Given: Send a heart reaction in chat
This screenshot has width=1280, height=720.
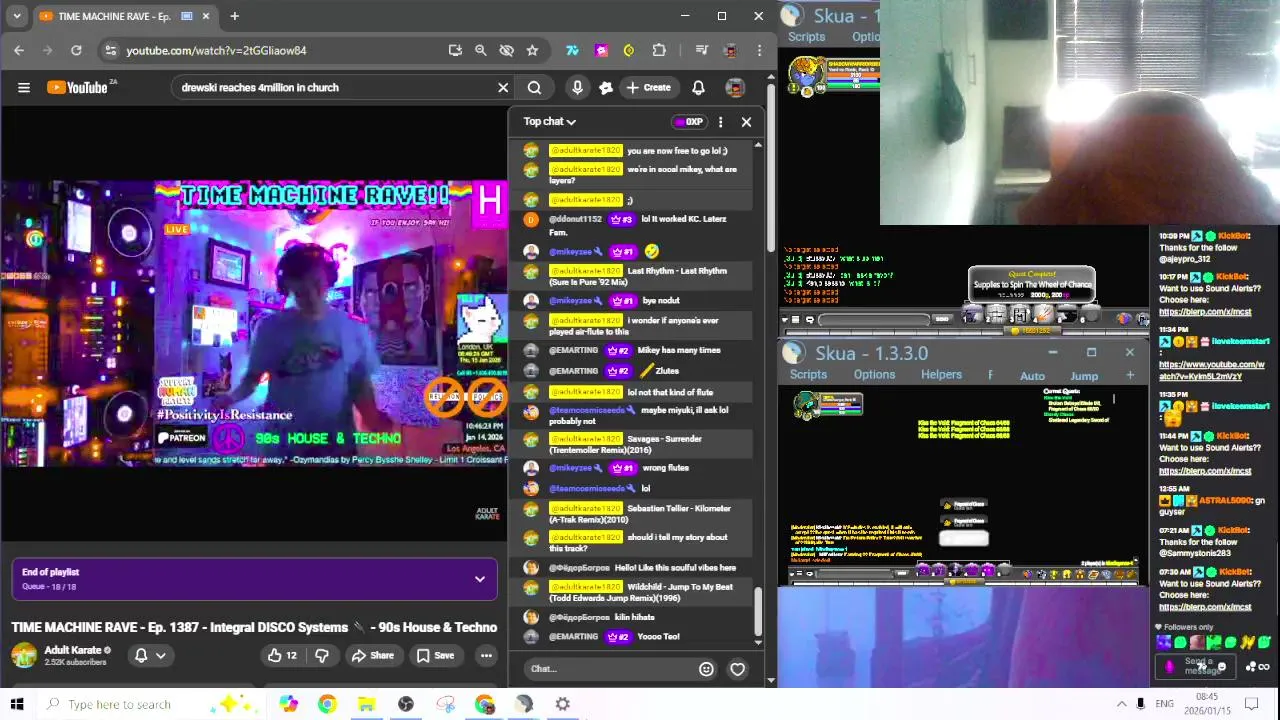Looking at the screenshot, I should pyautogui.click(x=737, y=669).
